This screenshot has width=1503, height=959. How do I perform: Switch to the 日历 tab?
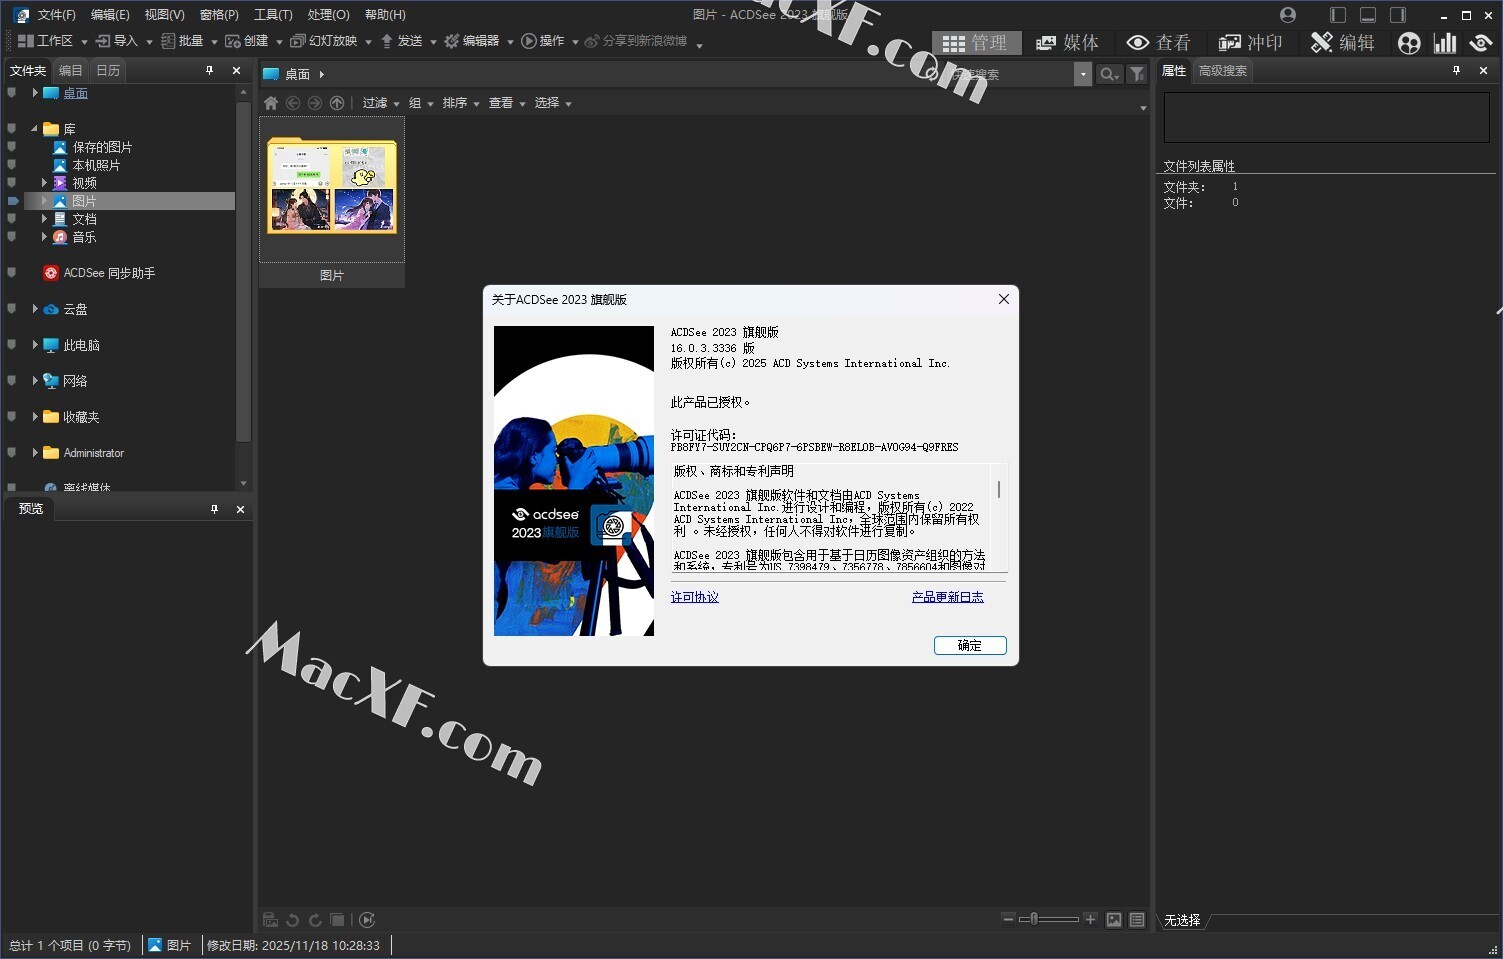(x=108, y=70)
